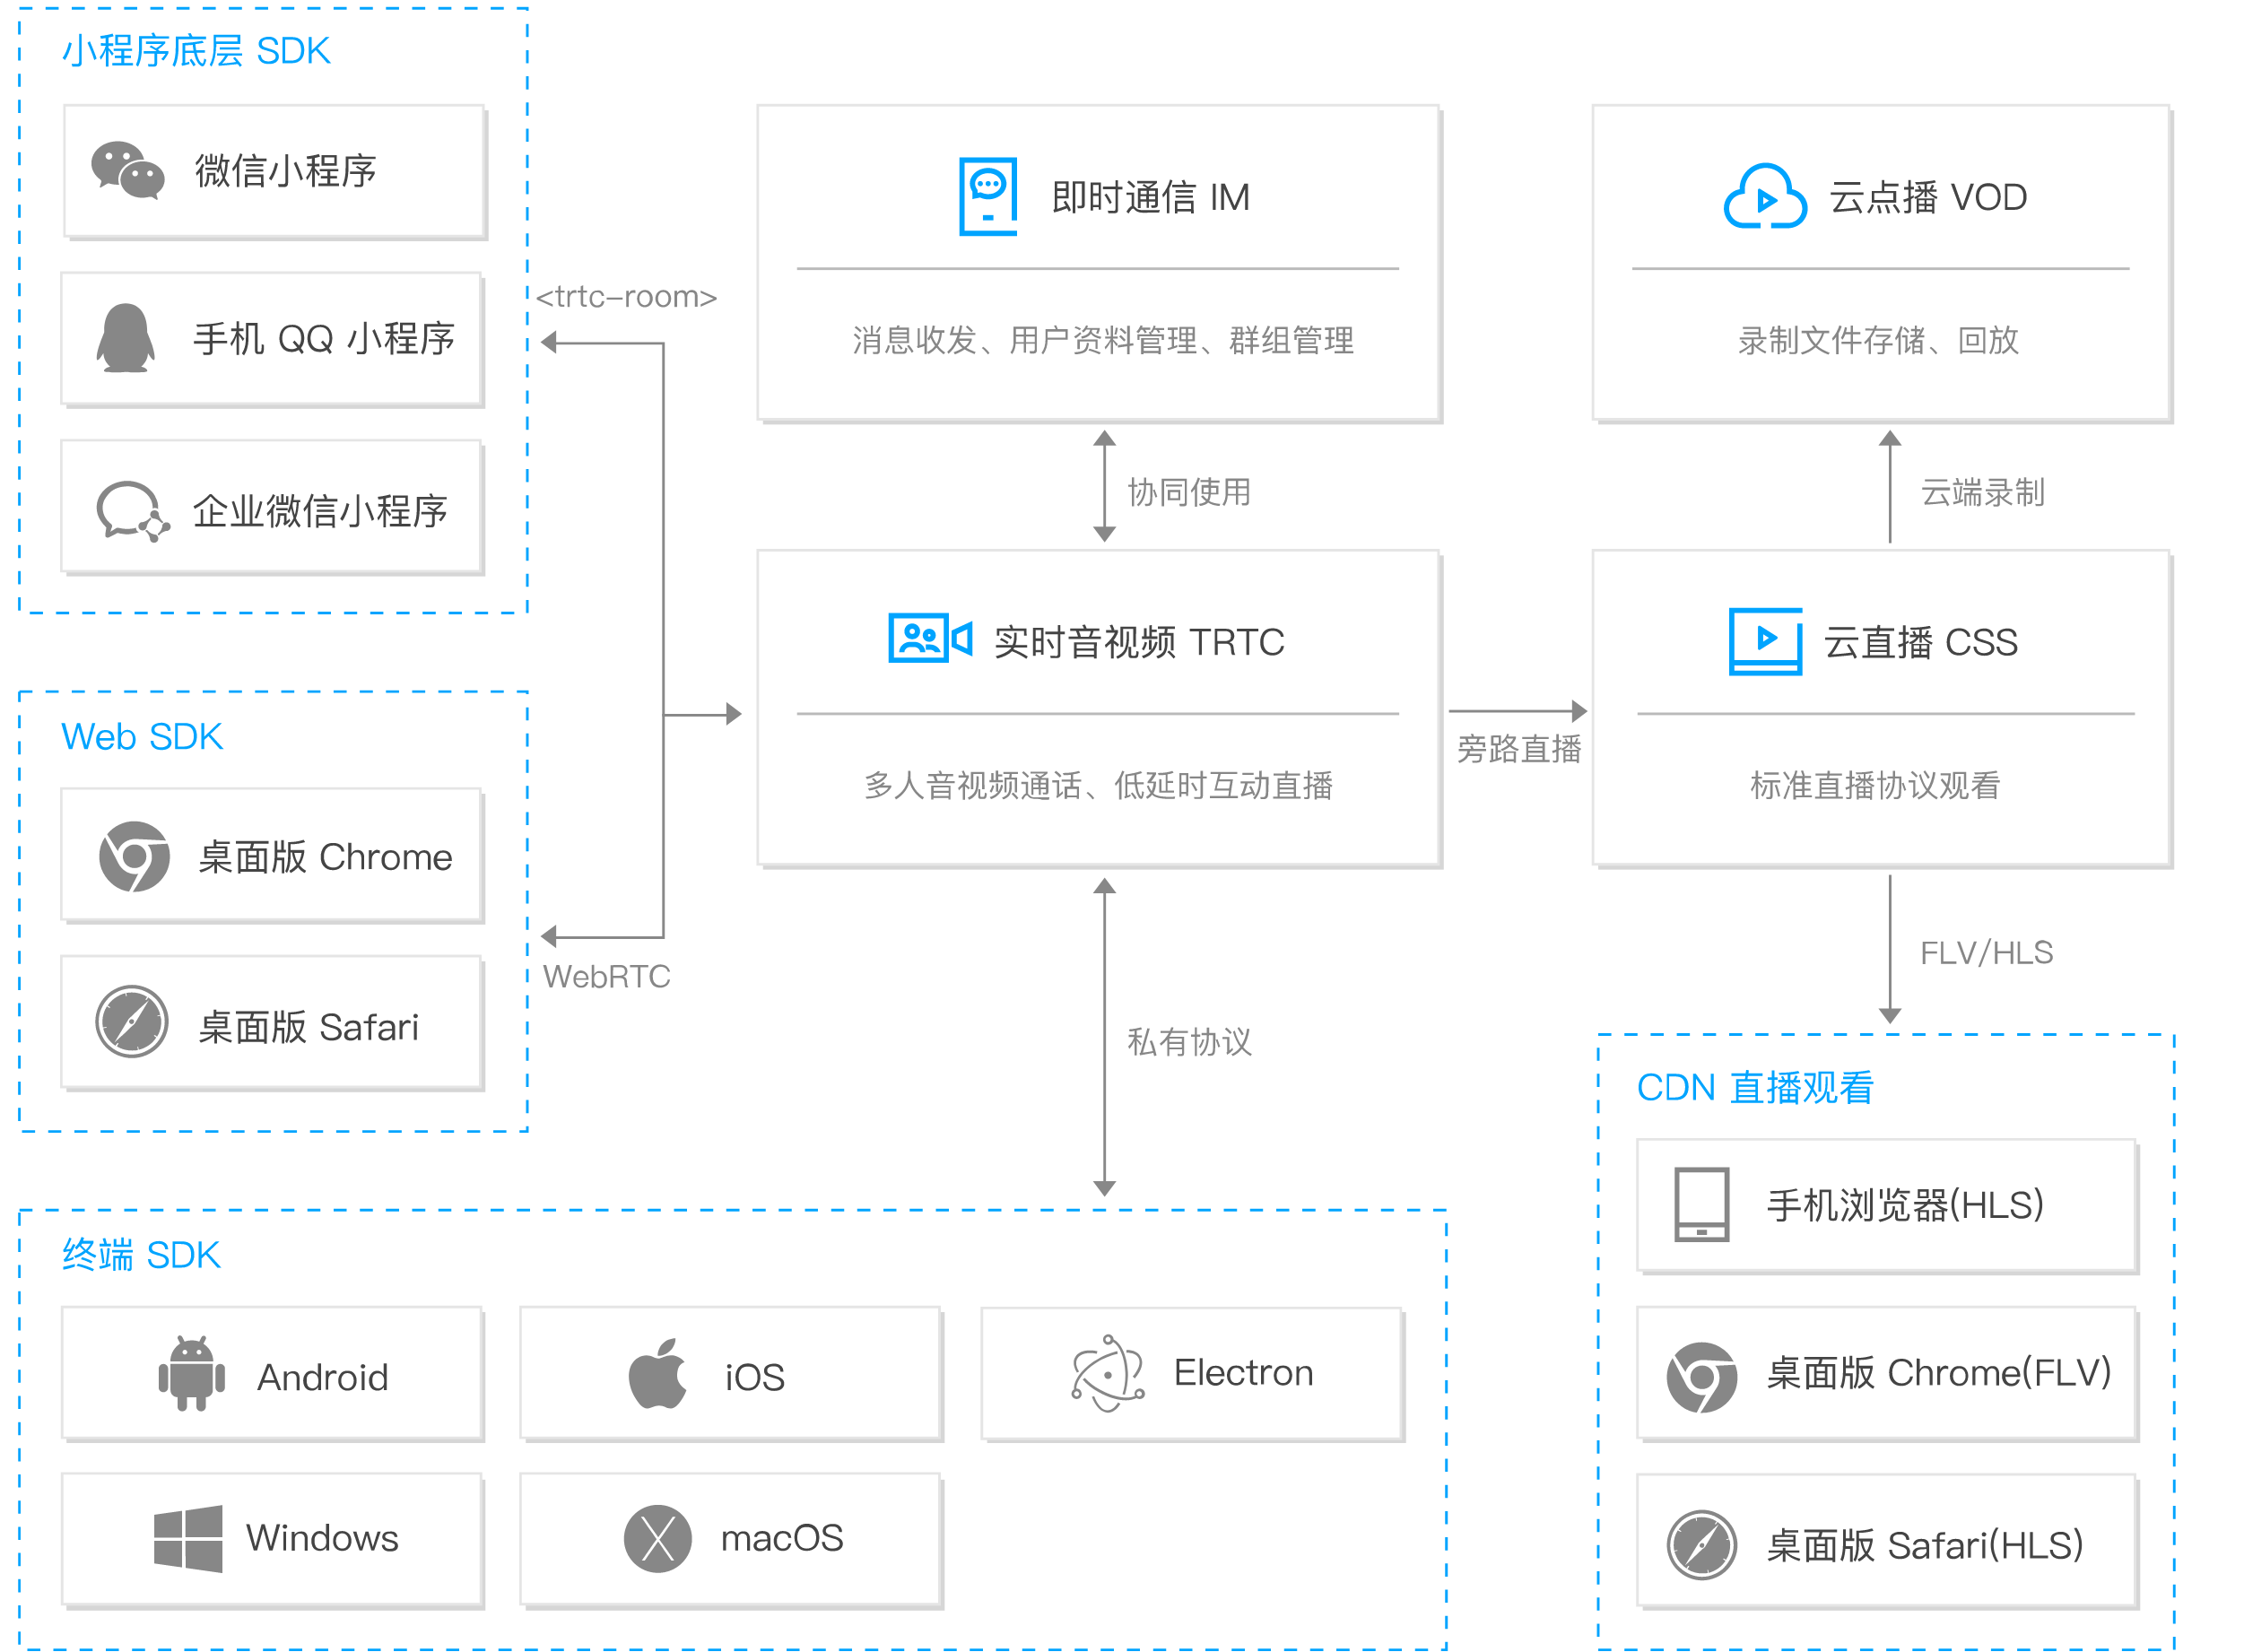Select the iOS label

[x=755, y=1377]
